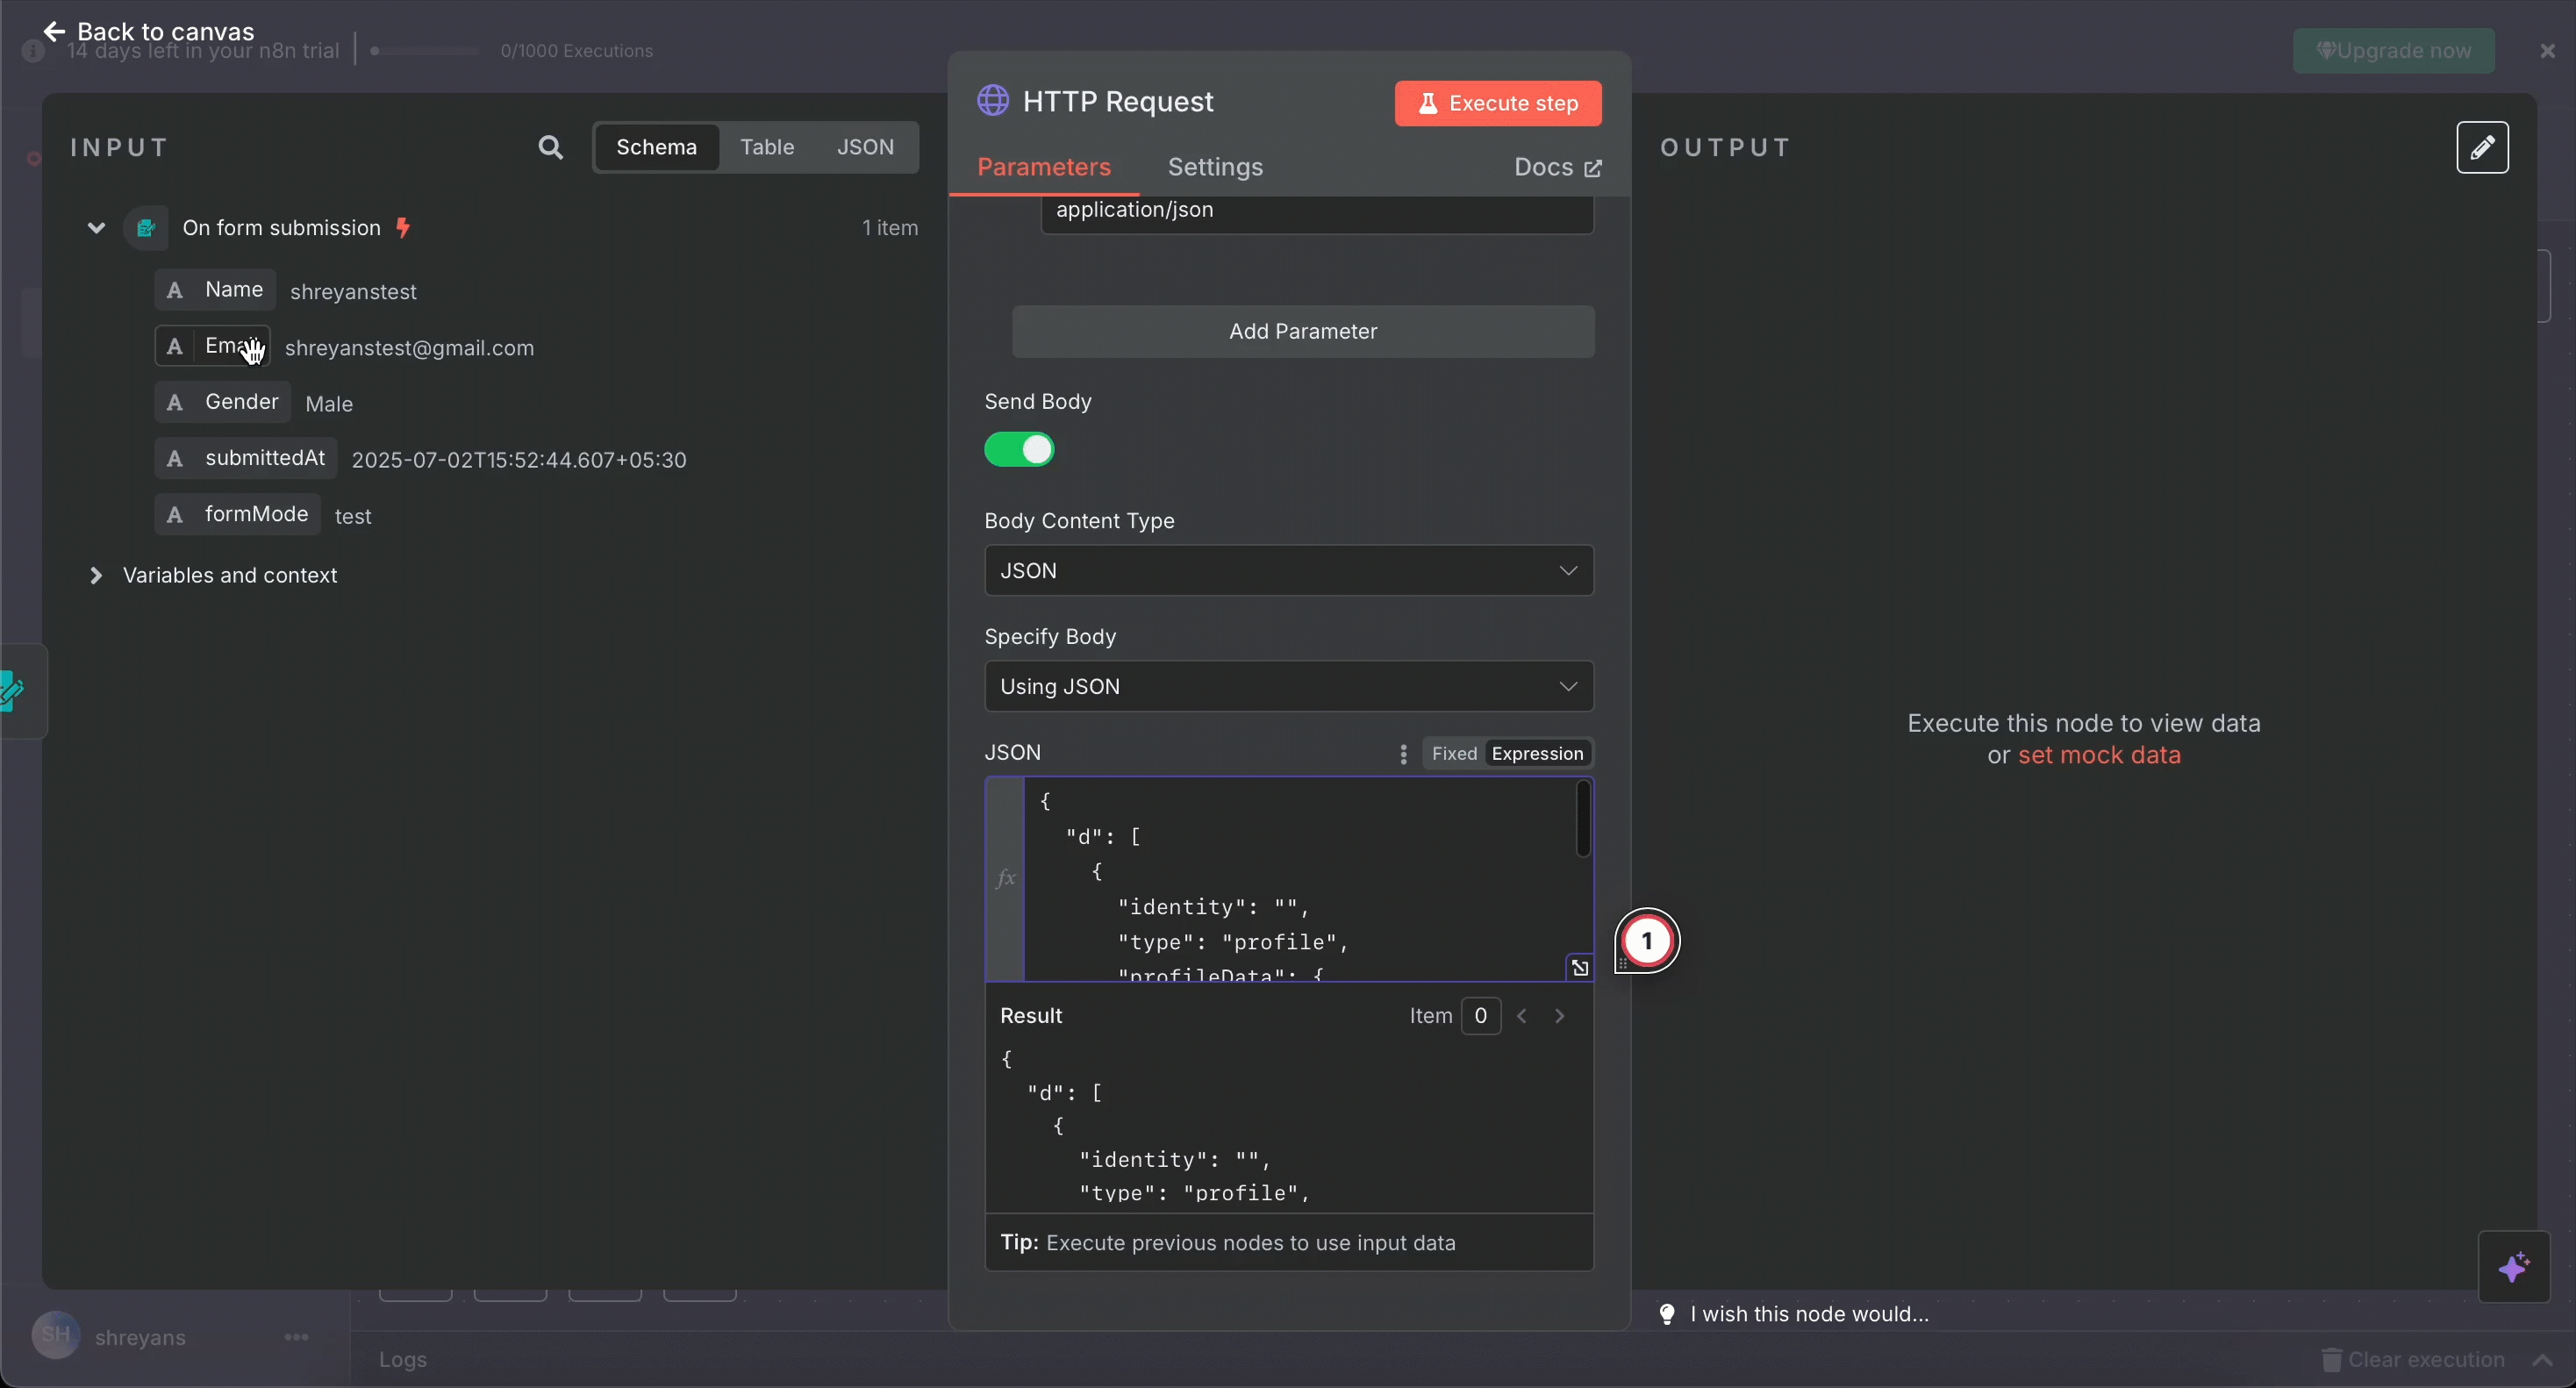Click the On form submission node icon

click(x=146, y=228)
